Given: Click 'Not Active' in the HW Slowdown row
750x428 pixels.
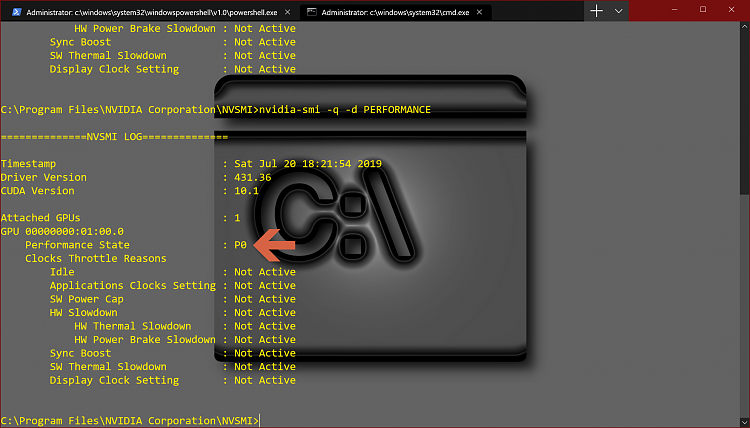Looking at the screenshot, I should (x=265, y=313).
